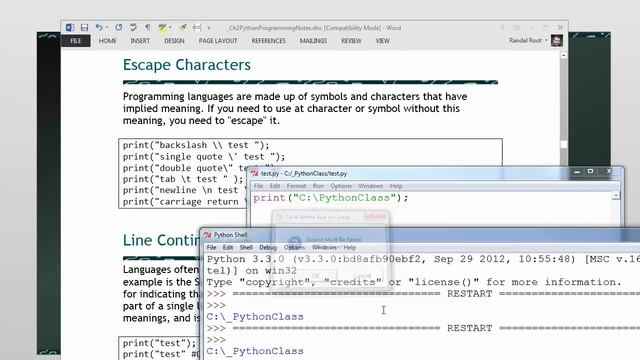Open the Options menu in Python Shell
The height and width of the screenshot is (360, 640).
(294, 248)
